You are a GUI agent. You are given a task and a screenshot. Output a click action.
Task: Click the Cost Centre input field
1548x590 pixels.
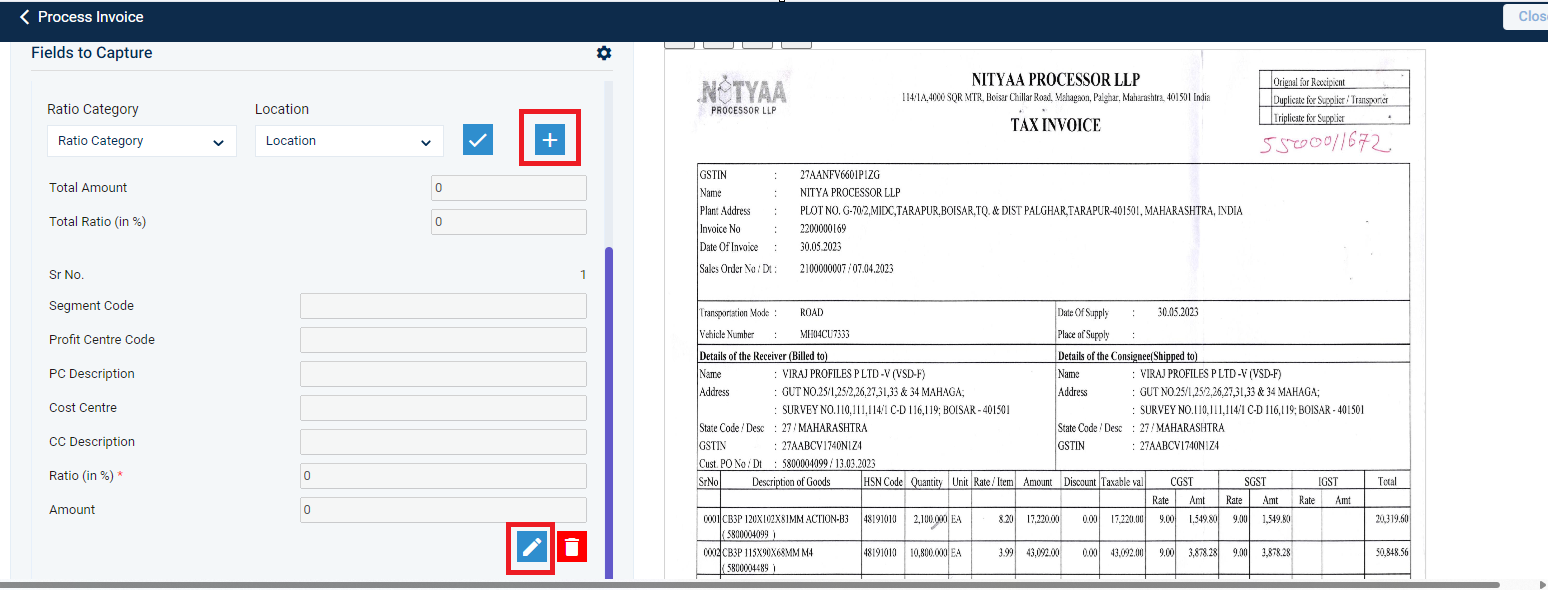click(443, 408)
